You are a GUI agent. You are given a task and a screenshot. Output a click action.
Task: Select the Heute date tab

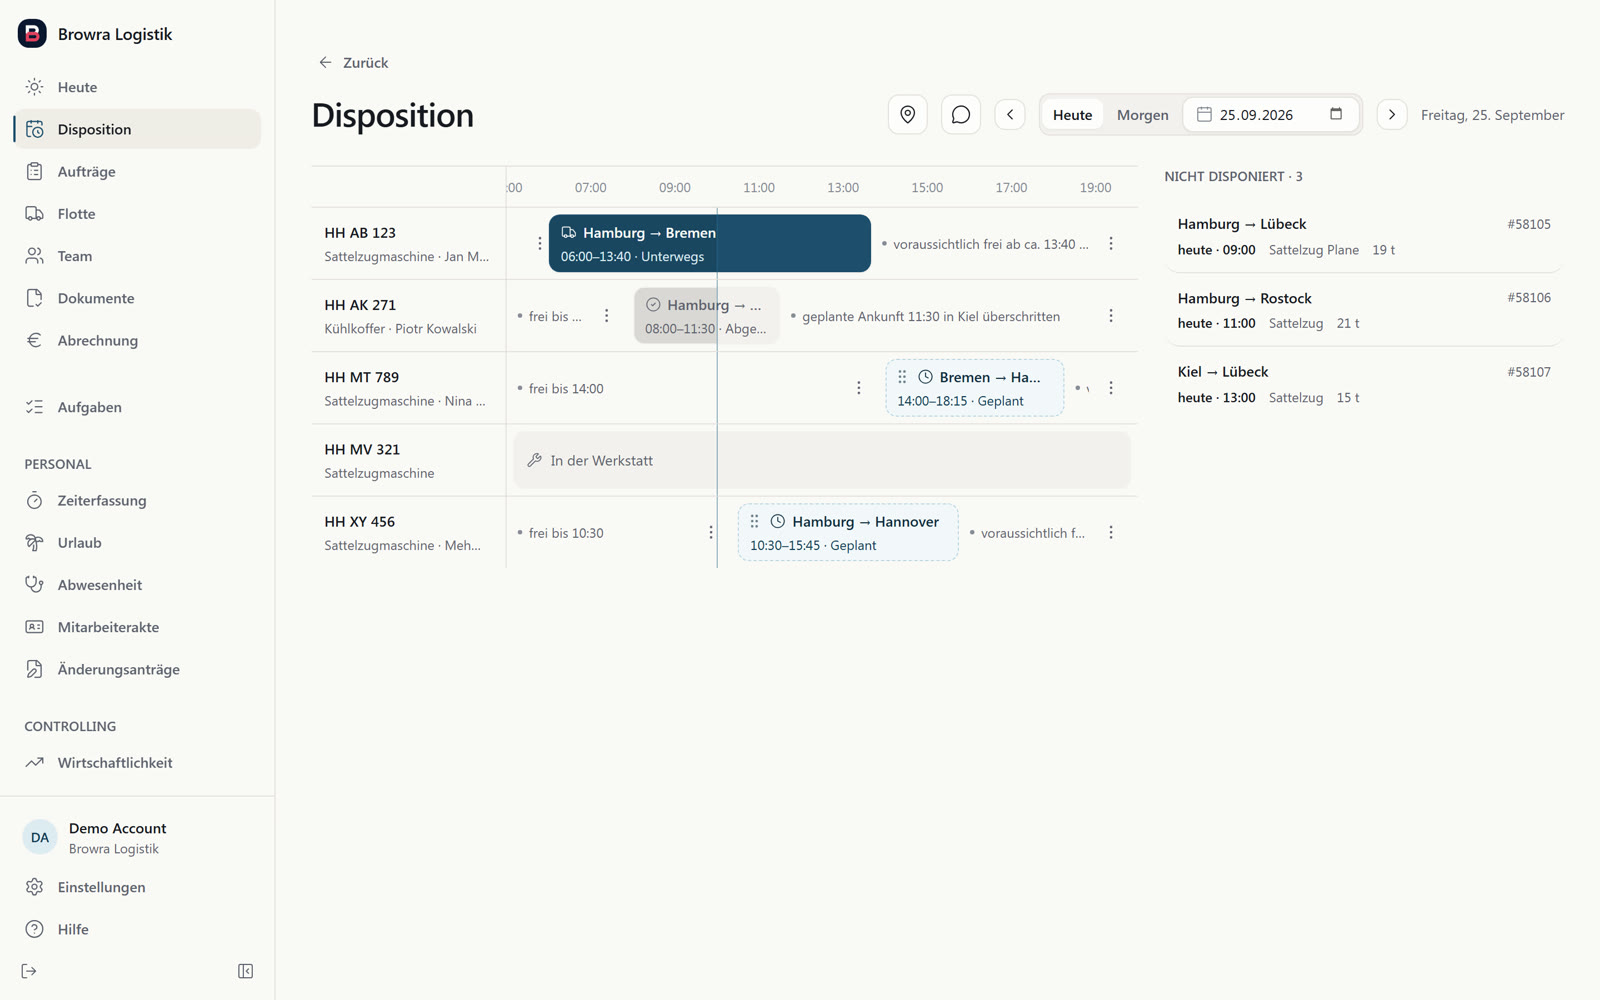click(1072, 115)
